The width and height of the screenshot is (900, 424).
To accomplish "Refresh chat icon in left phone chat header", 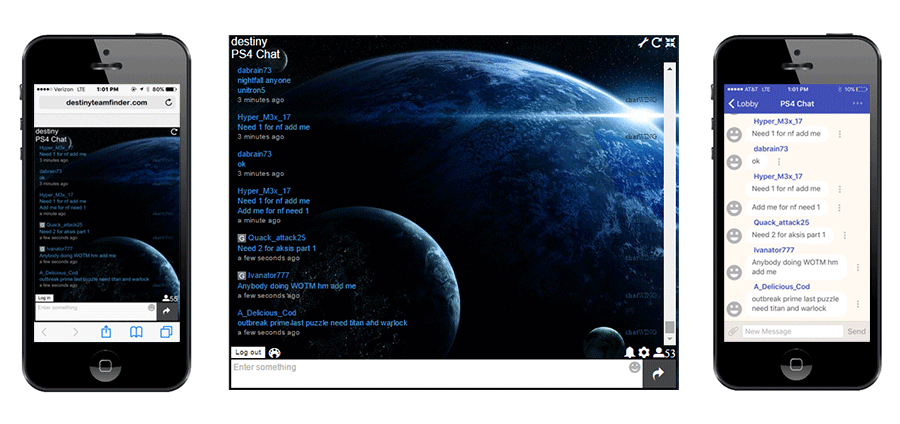I will [174, 132].
